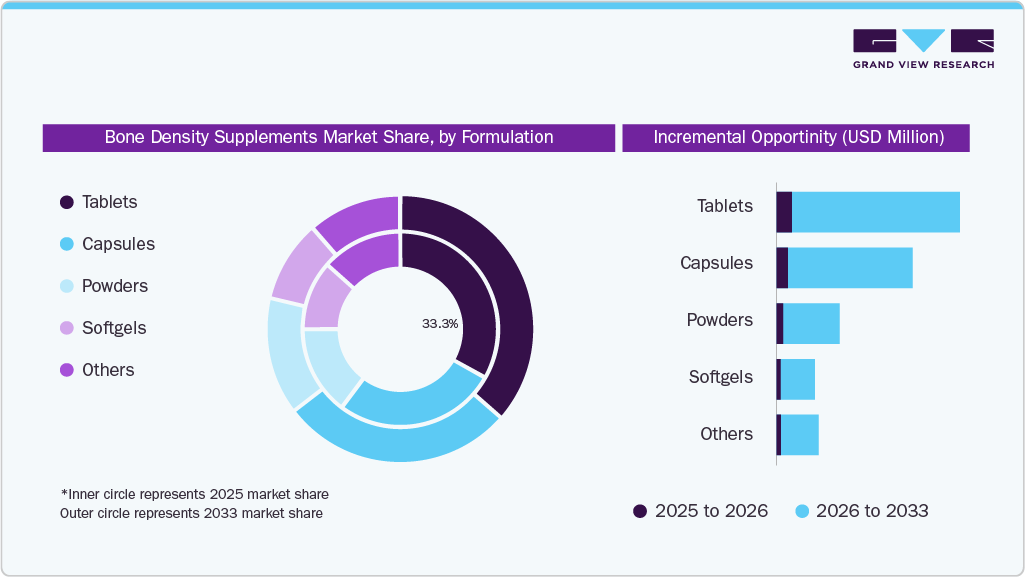Click the Others 2026 to 2033 light blue bar

(800, 435)
